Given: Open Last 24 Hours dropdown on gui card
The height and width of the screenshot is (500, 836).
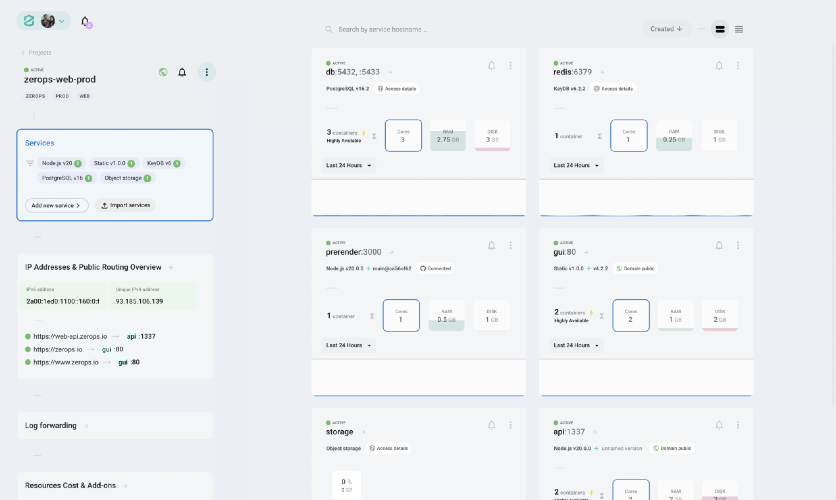Looking at the screenshot, I should coord(576,345).
